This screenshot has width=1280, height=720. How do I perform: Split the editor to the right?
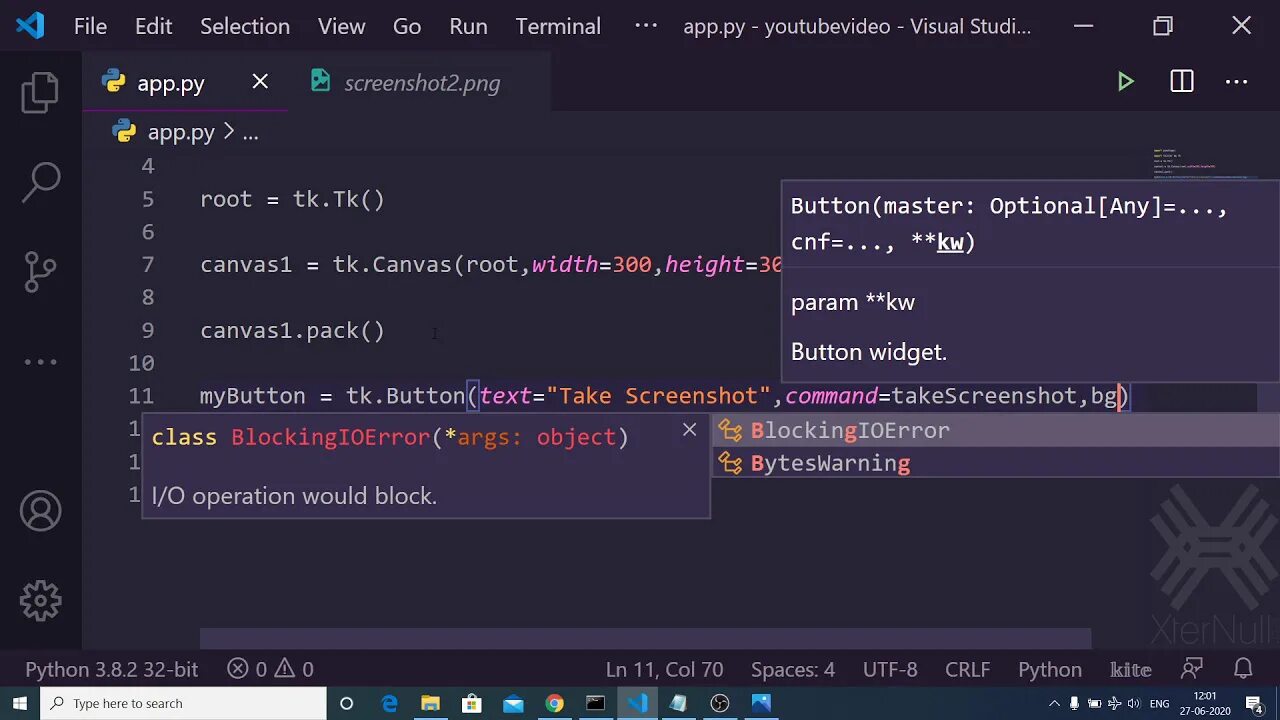tap(1182, 82)
